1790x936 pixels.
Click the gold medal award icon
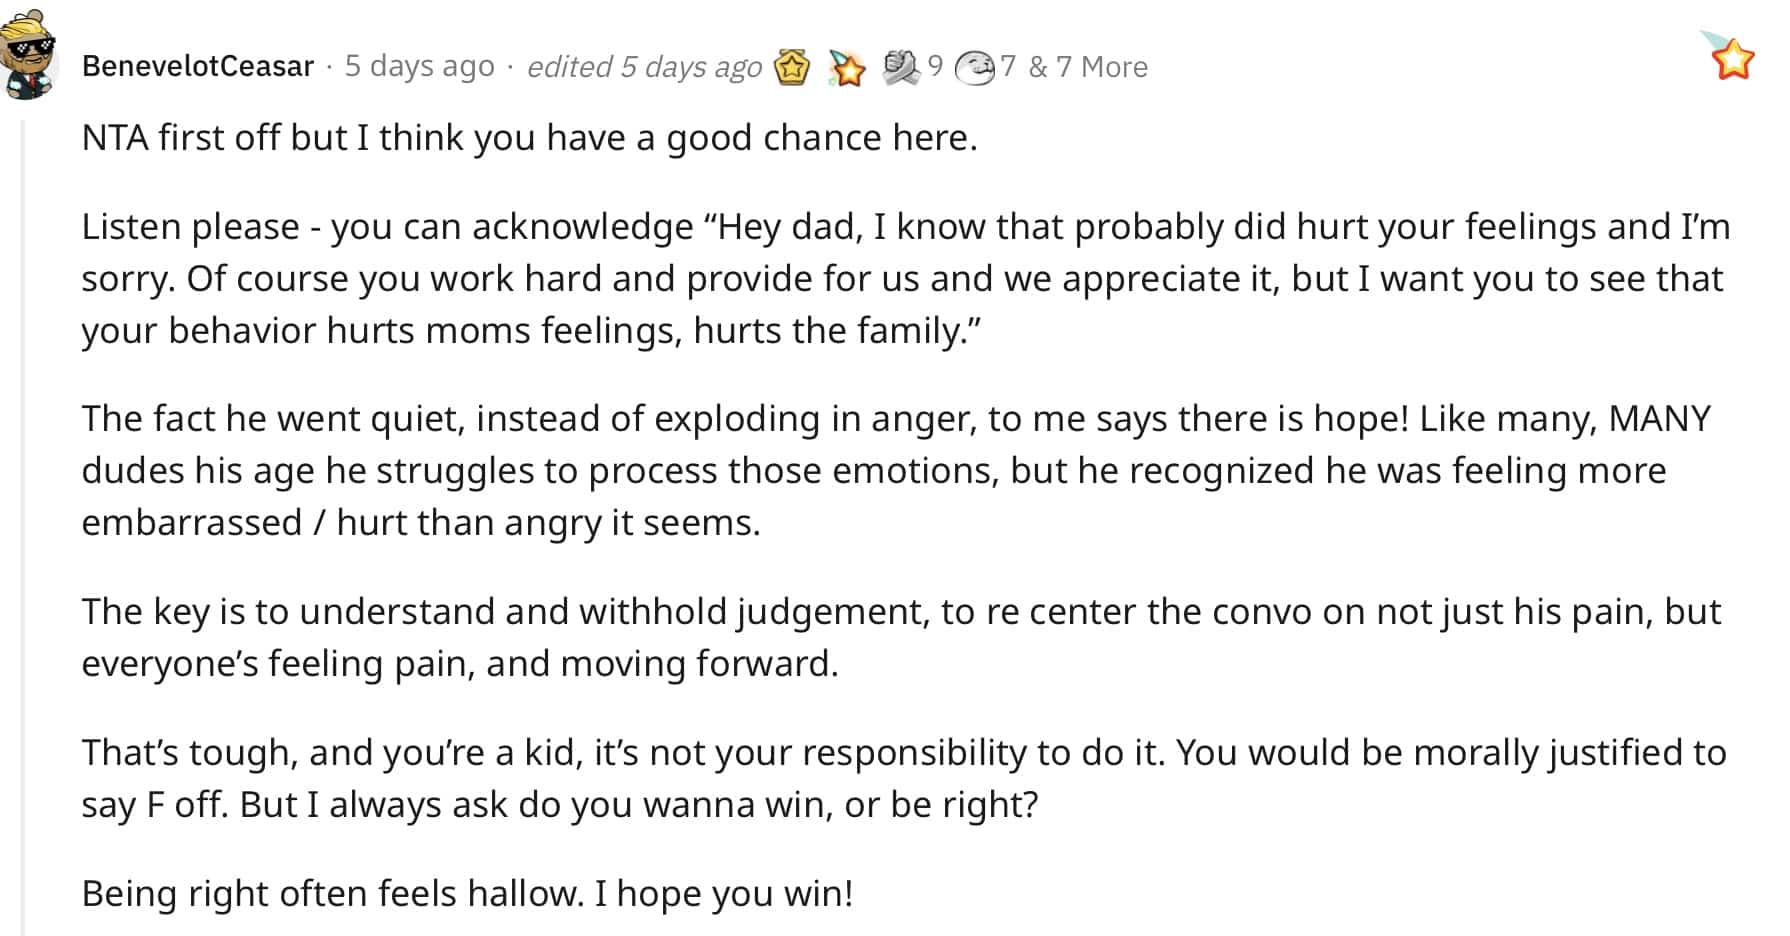[792, 67]
